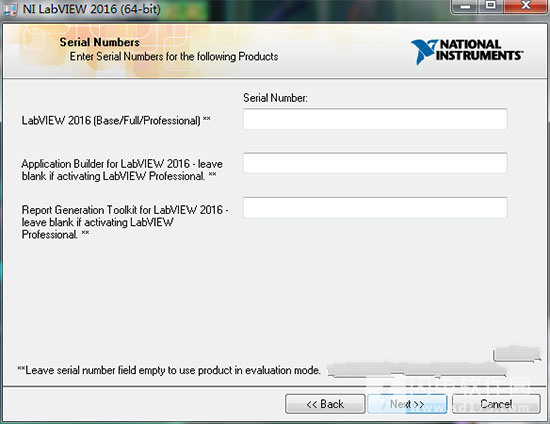Click the 'Report Generation Toolkit for LabVIEW 2016' label

tap(125, 222)
